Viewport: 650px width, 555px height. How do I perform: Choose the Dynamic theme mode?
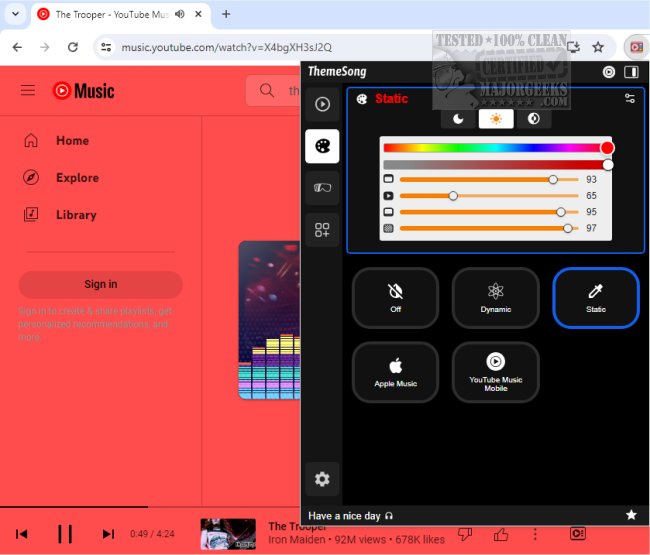495,298
